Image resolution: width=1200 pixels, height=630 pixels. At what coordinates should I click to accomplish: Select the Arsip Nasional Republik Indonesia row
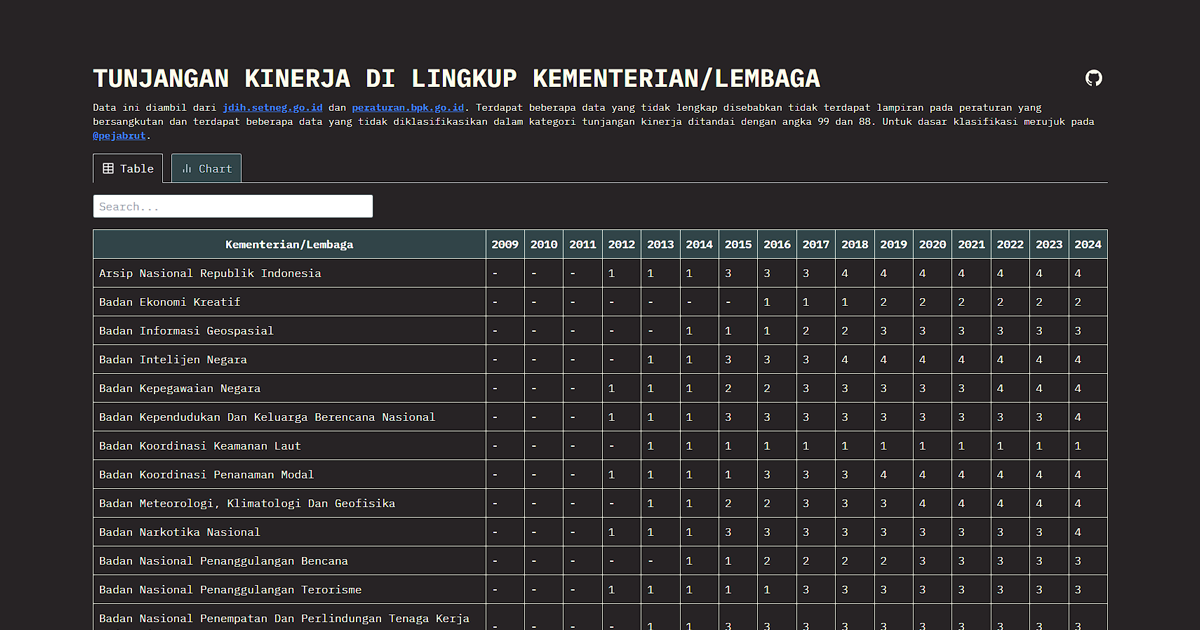tap(210, 273)
